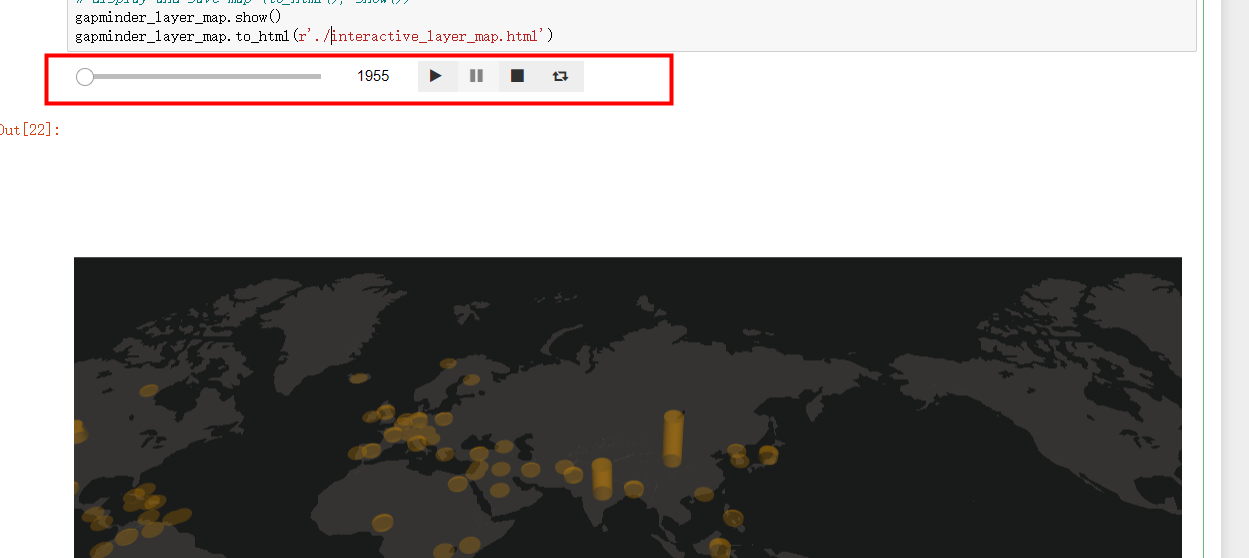Pause the year animation
The image size is (1249, 558).
477,76
